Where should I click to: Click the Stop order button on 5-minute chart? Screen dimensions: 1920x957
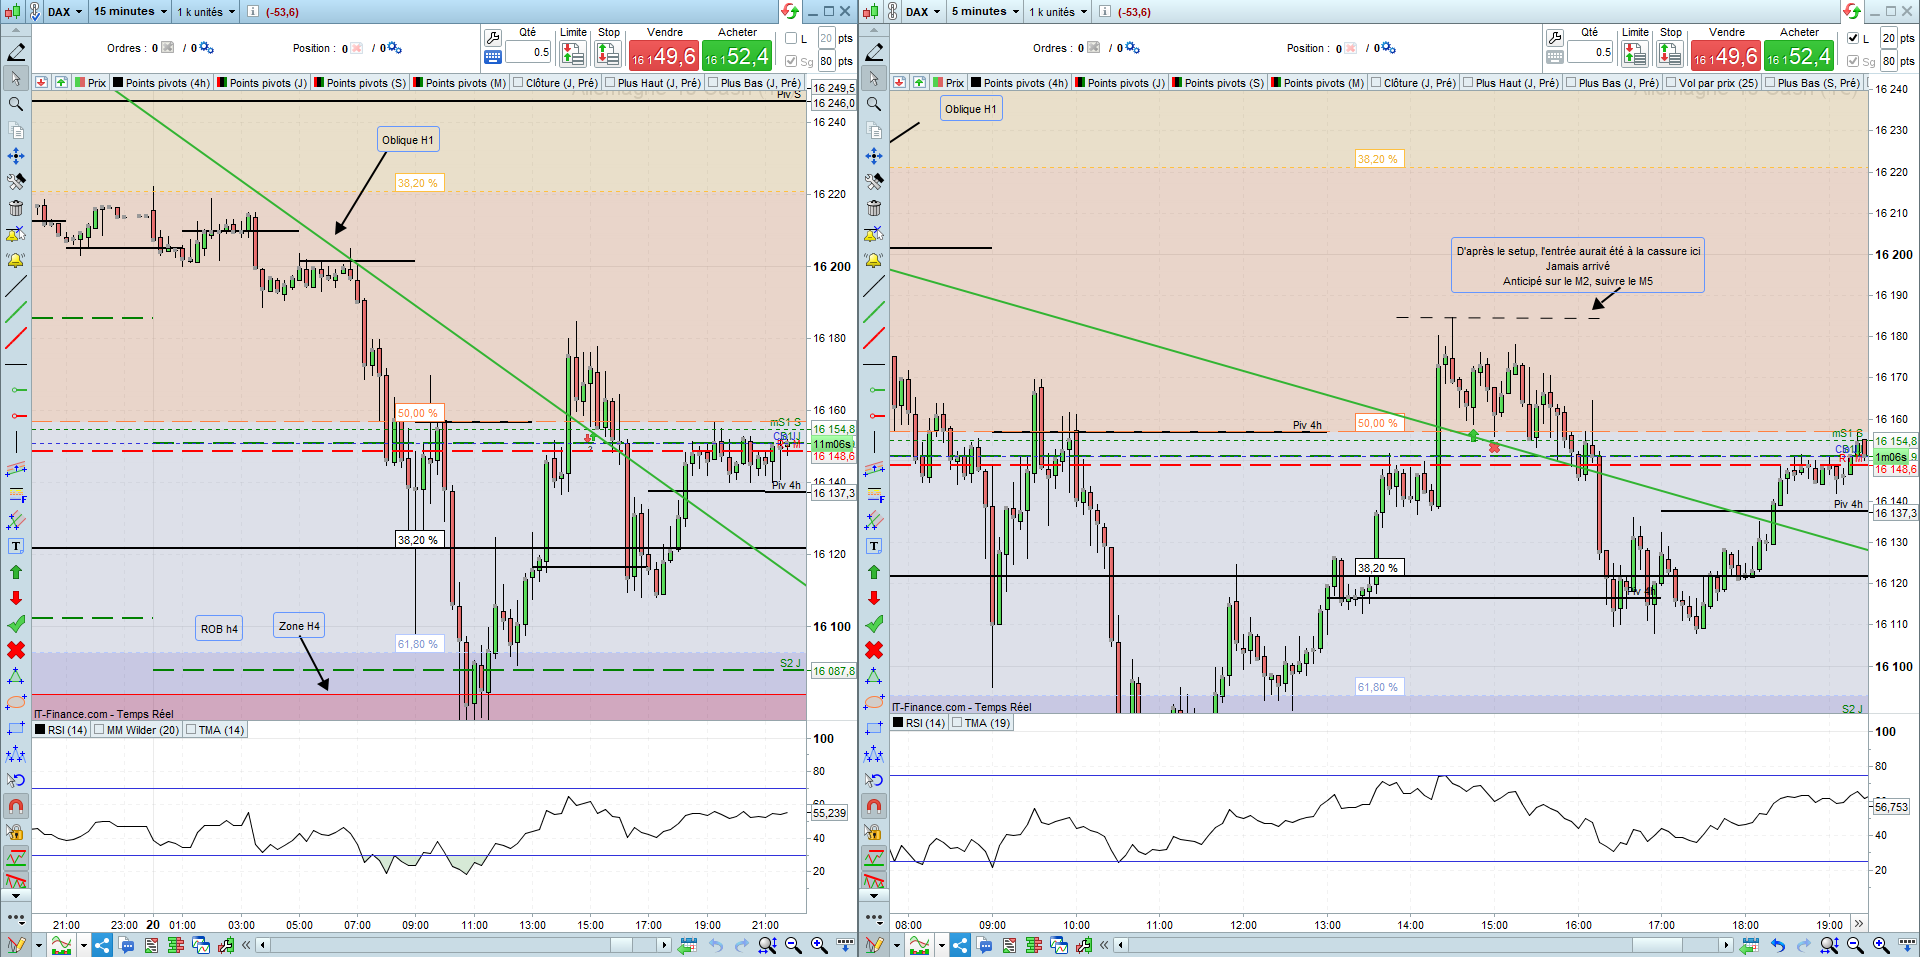point(1670,54)
